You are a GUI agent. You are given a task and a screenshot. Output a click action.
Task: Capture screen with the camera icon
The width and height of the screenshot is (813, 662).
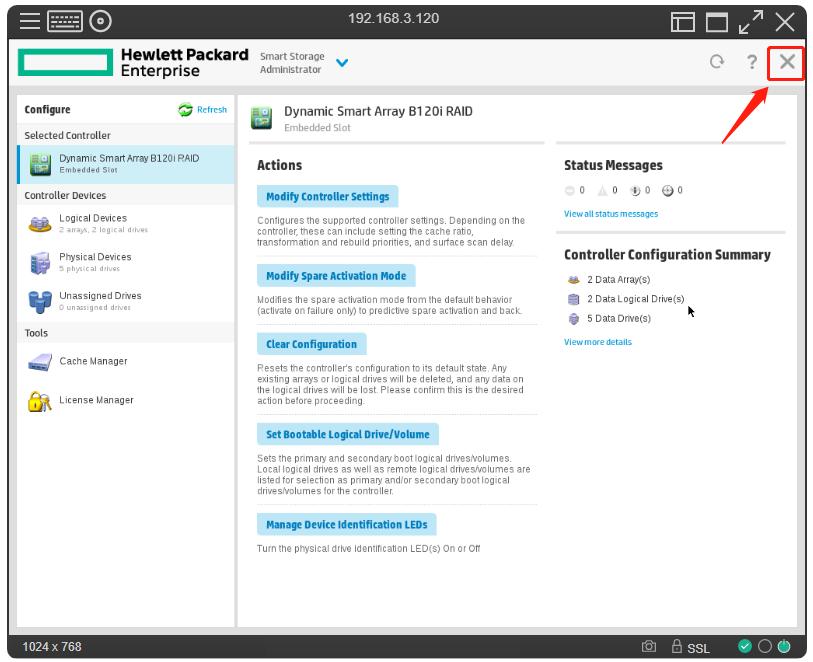pos(649,647)
